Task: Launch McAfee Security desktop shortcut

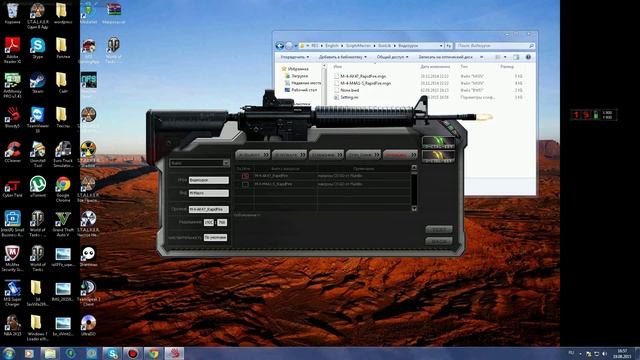Action: [x=12, y=258]
